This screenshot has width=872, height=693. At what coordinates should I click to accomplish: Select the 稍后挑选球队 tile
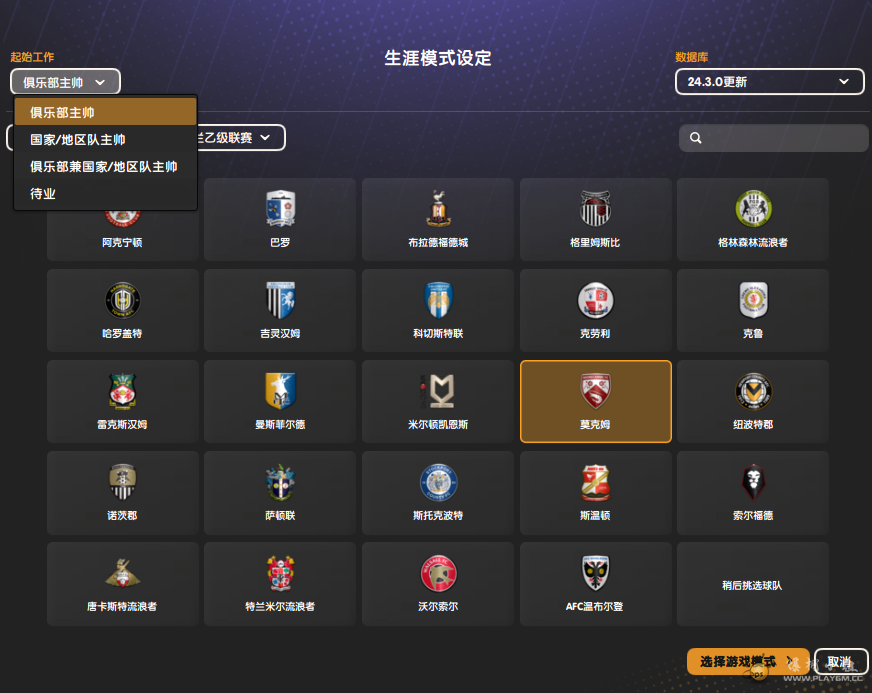(753, 584)
